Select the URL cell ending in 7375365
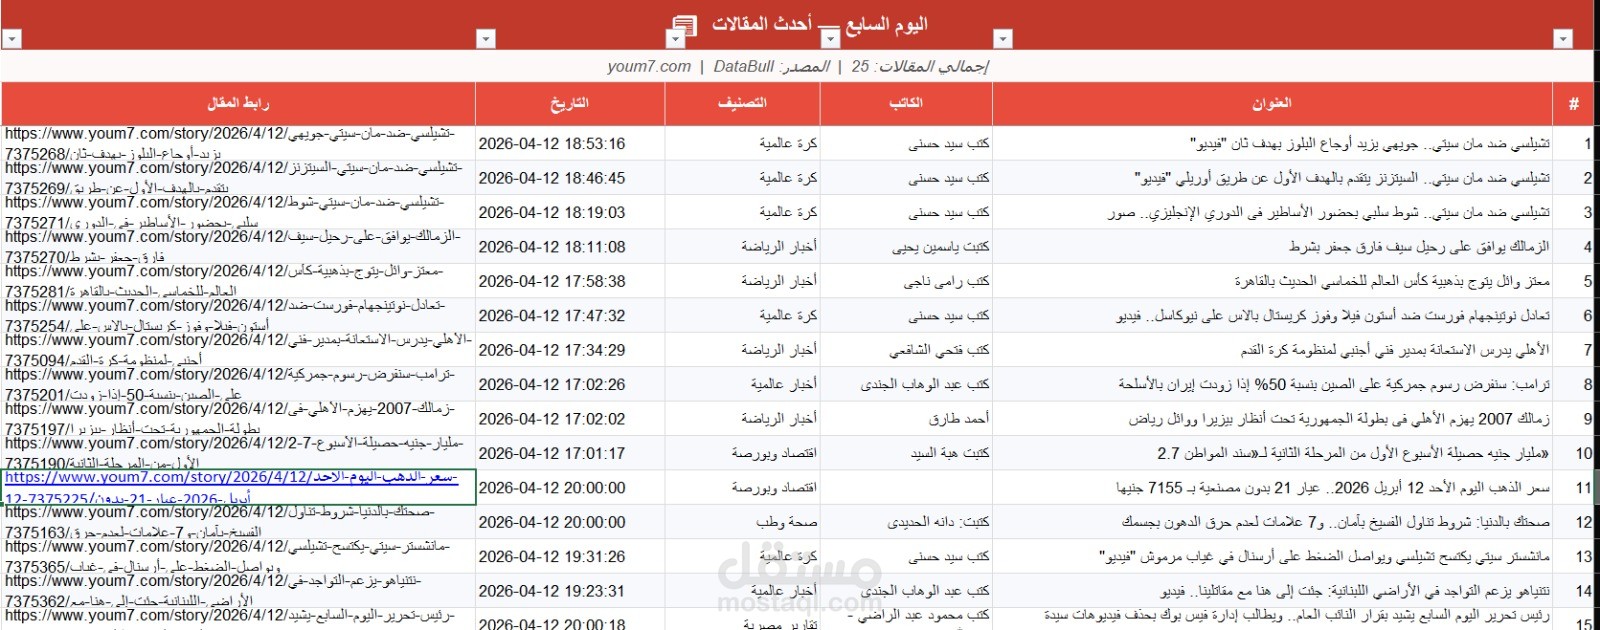Image resolution: width=1600 pixels, height=630 pixels. tap(238, 556)
